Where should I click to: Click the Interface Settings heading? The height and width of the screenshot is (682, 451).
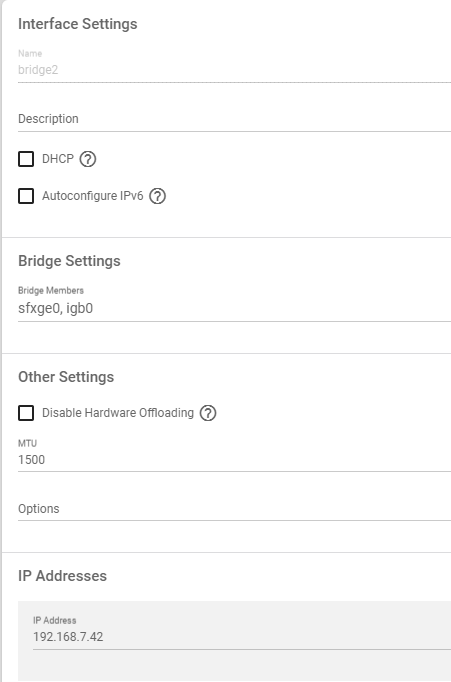78,24
